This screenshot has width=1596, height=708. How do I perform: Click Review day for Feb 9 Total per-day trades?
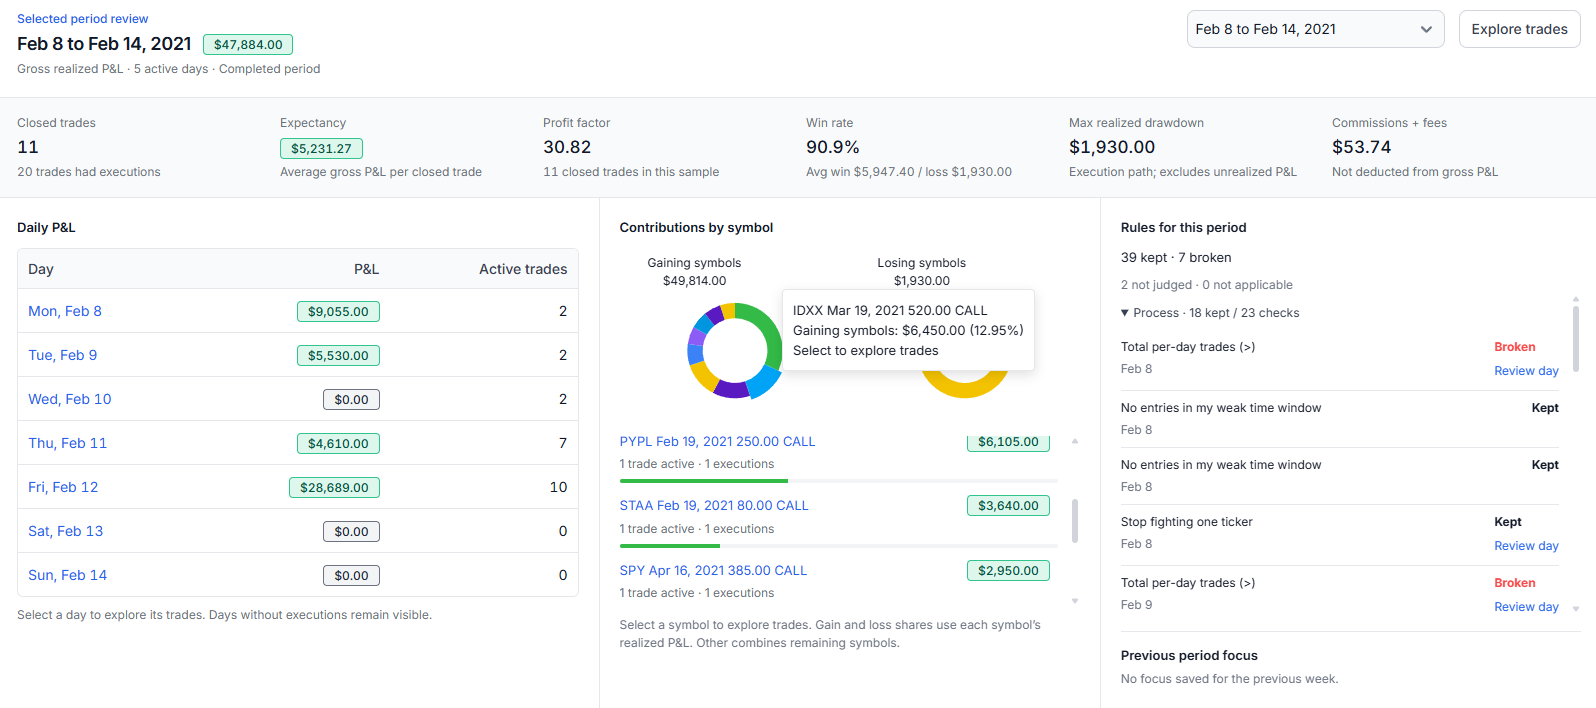1526,607
